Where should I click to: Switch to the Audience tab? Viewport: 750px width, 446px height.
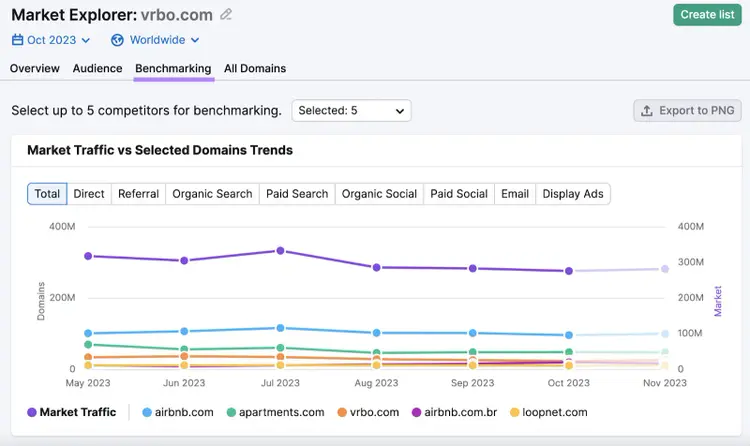coord(98,68)
